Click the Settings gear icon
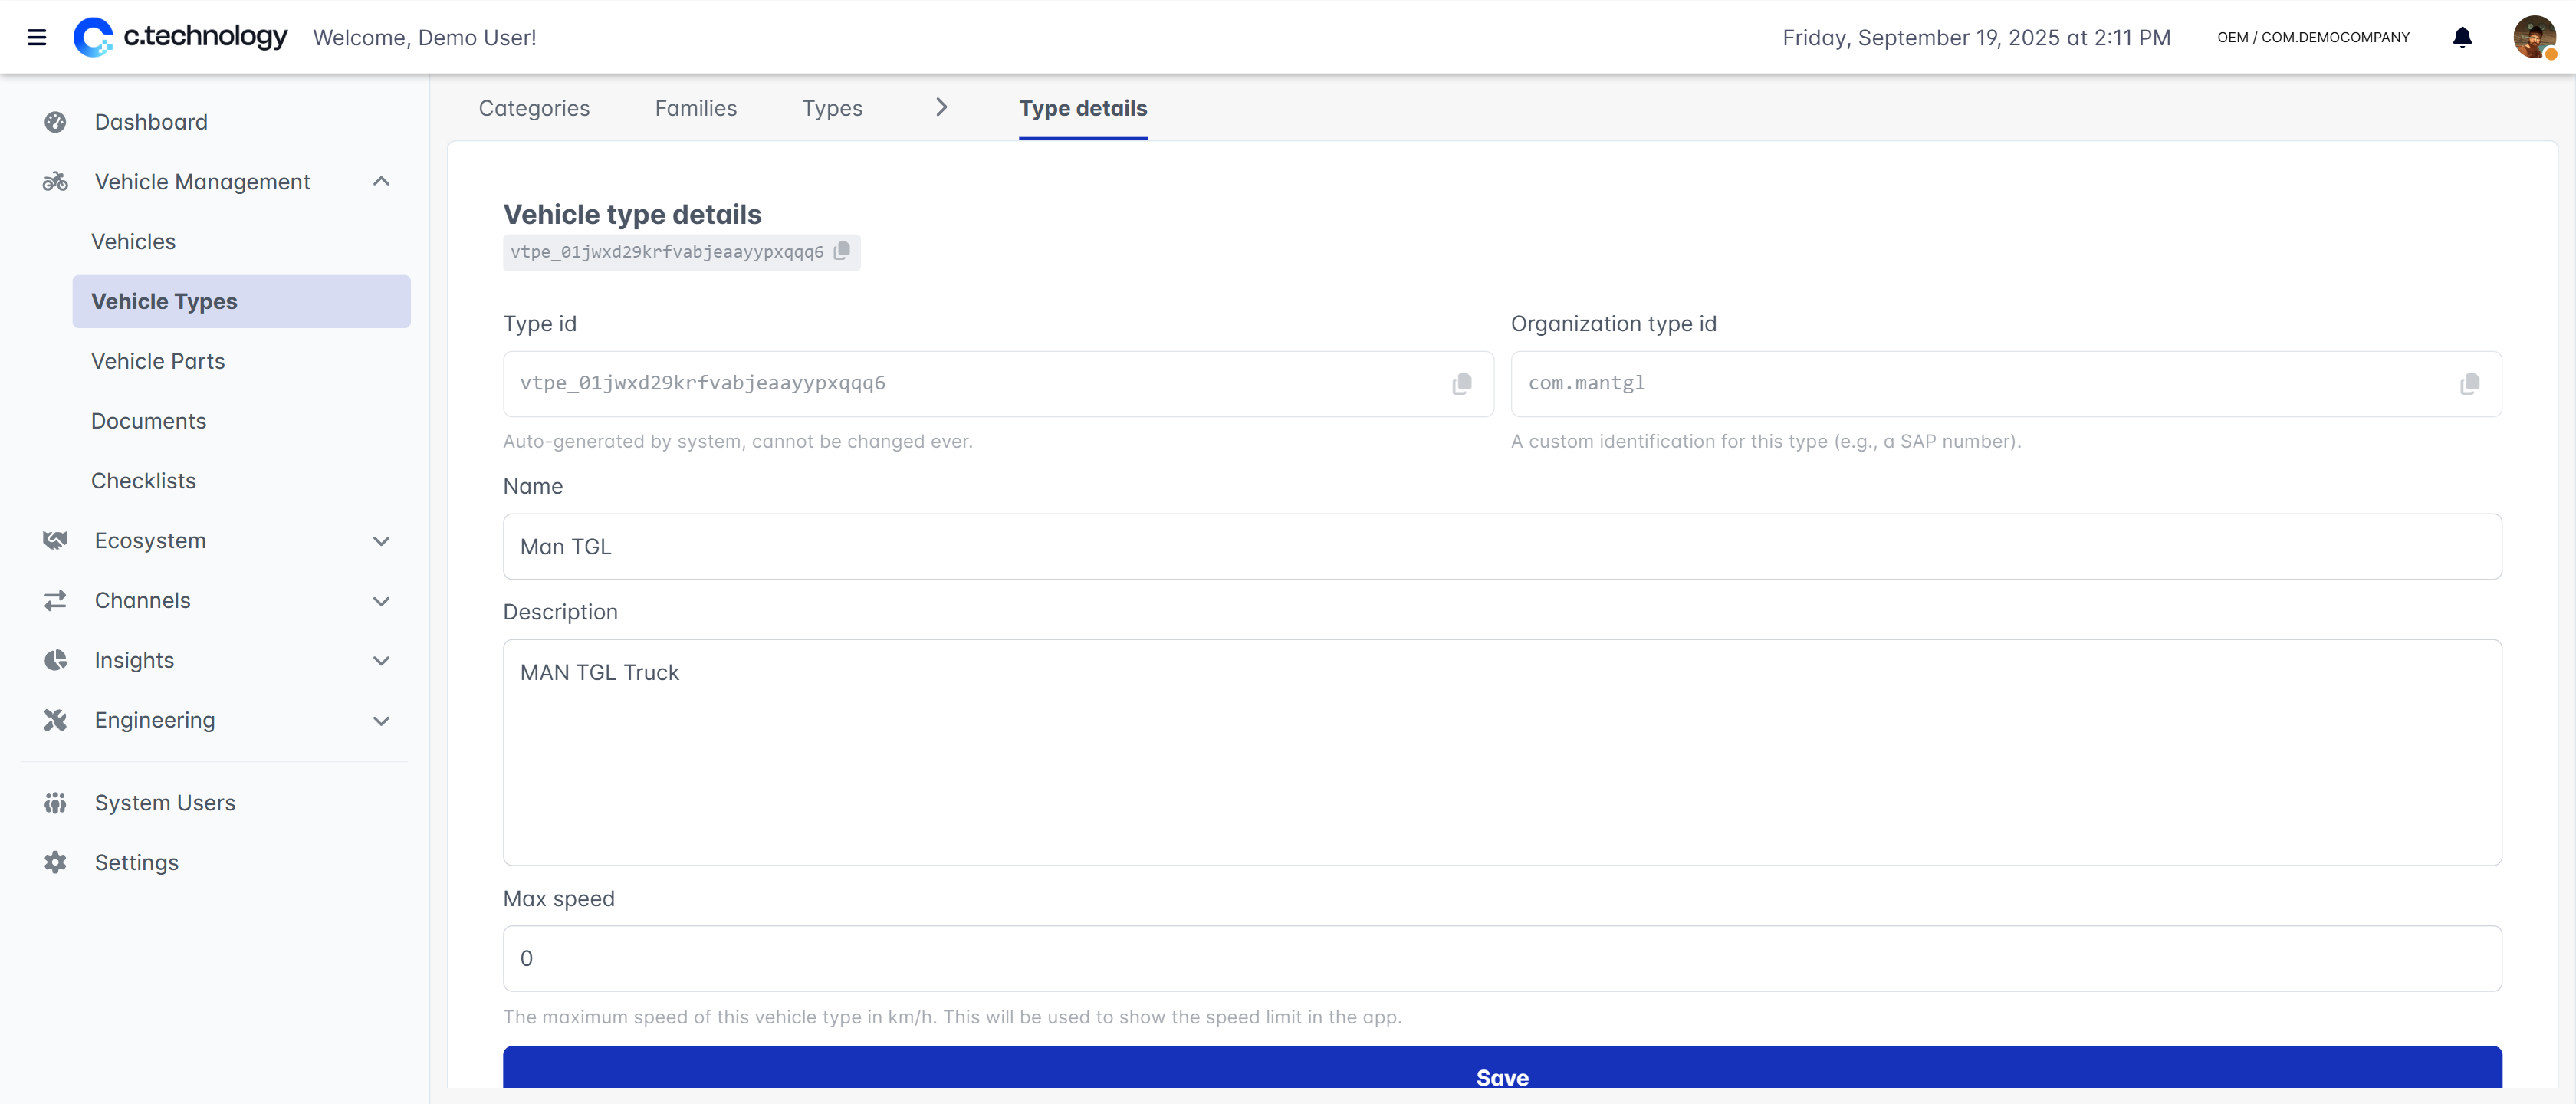This screenshot has height=1104, width=2576. 55,862
